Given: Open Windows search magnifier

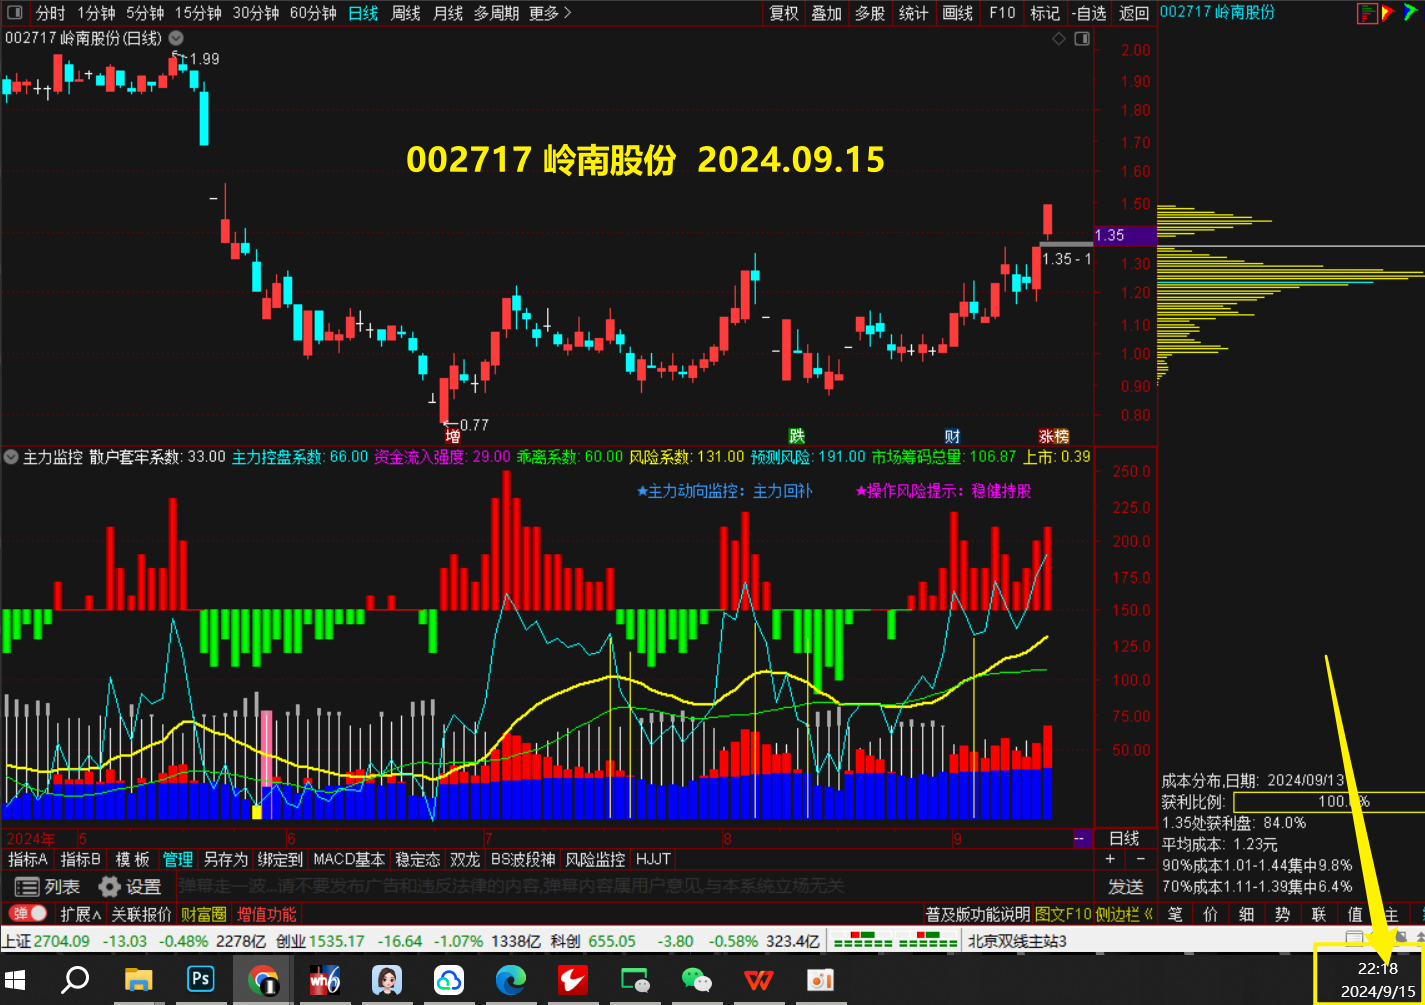Looking at the screenshot, I should coord(75,979).
